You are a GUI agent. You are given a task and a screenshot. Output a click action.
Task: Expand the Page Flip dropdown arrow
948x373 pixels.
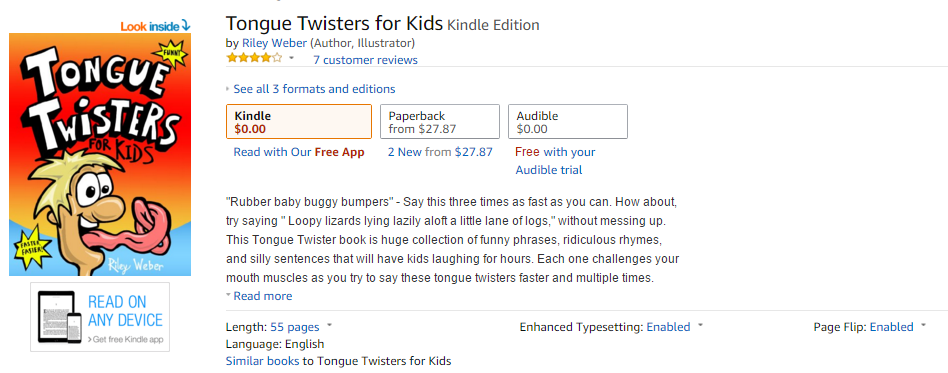(923, 326)
